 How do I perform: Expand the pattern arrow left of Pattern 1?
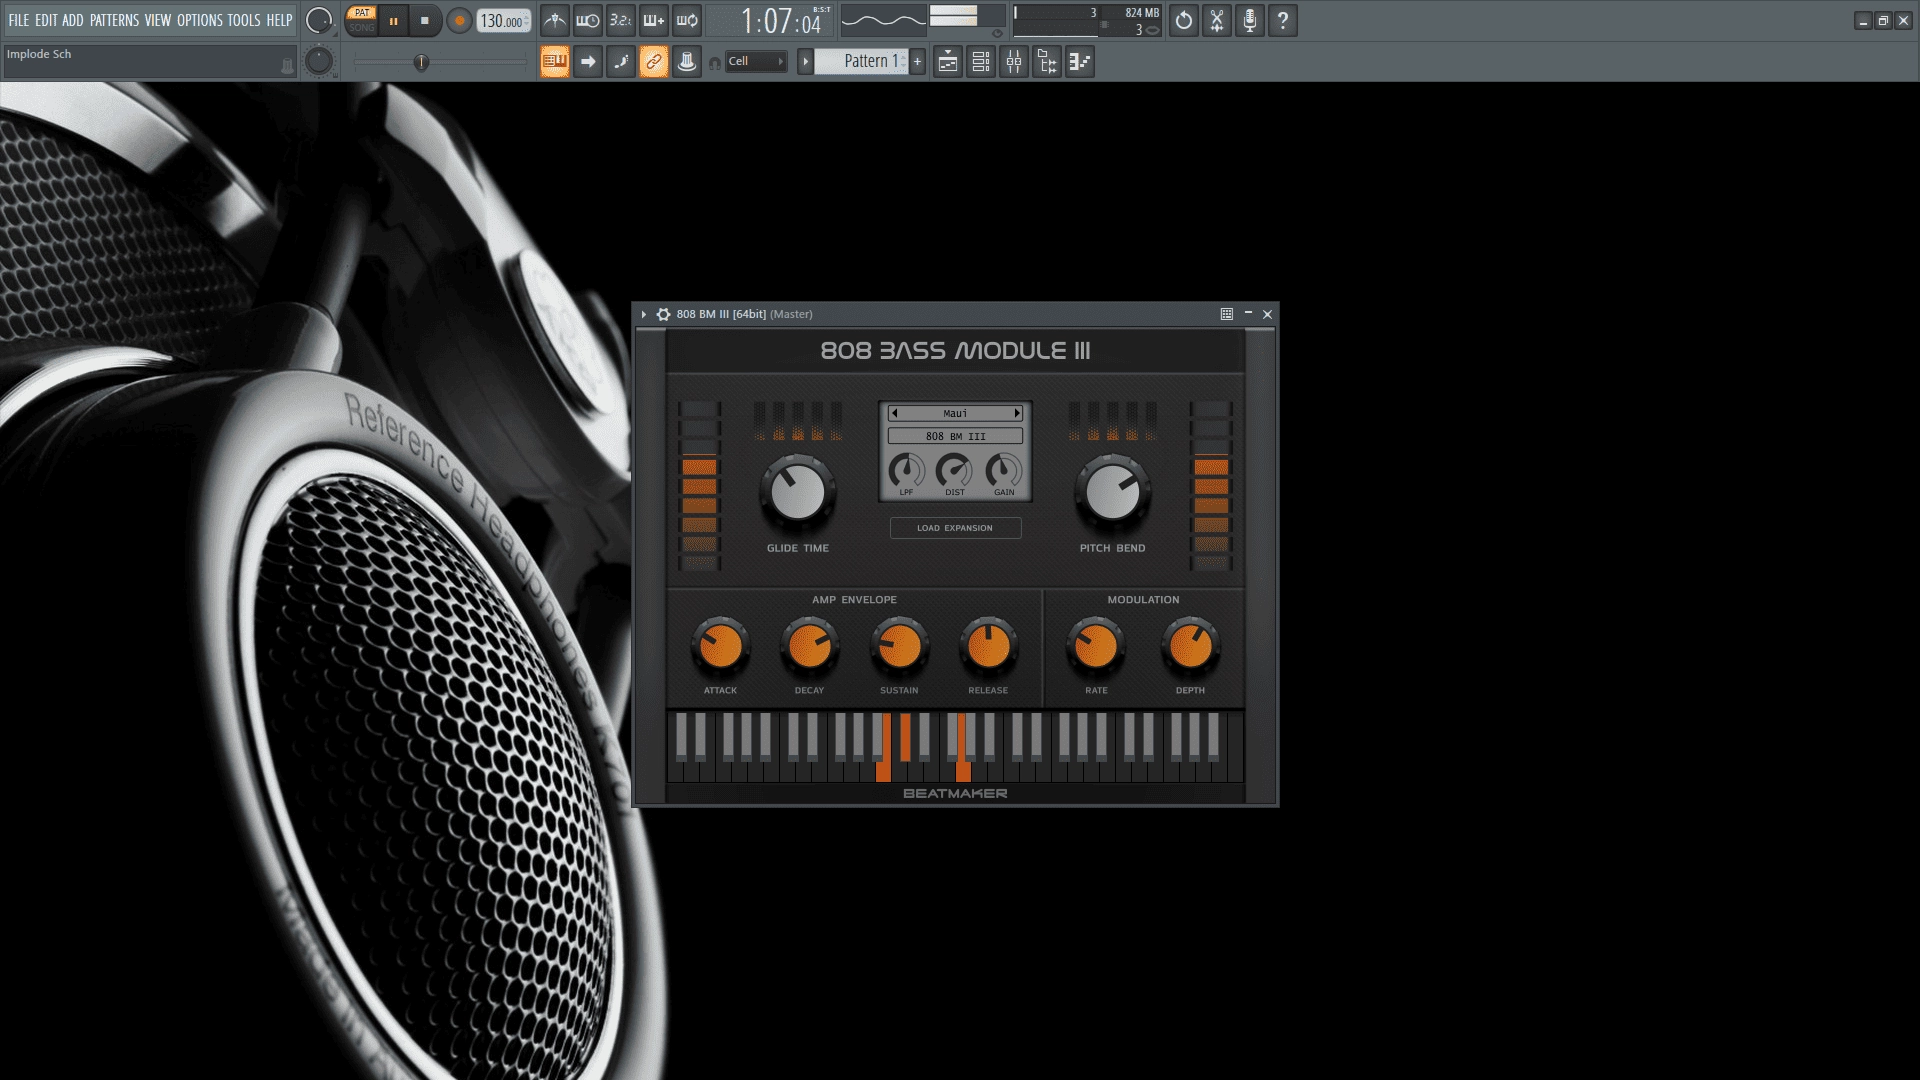pyautogui.click(x=805, y=61)
